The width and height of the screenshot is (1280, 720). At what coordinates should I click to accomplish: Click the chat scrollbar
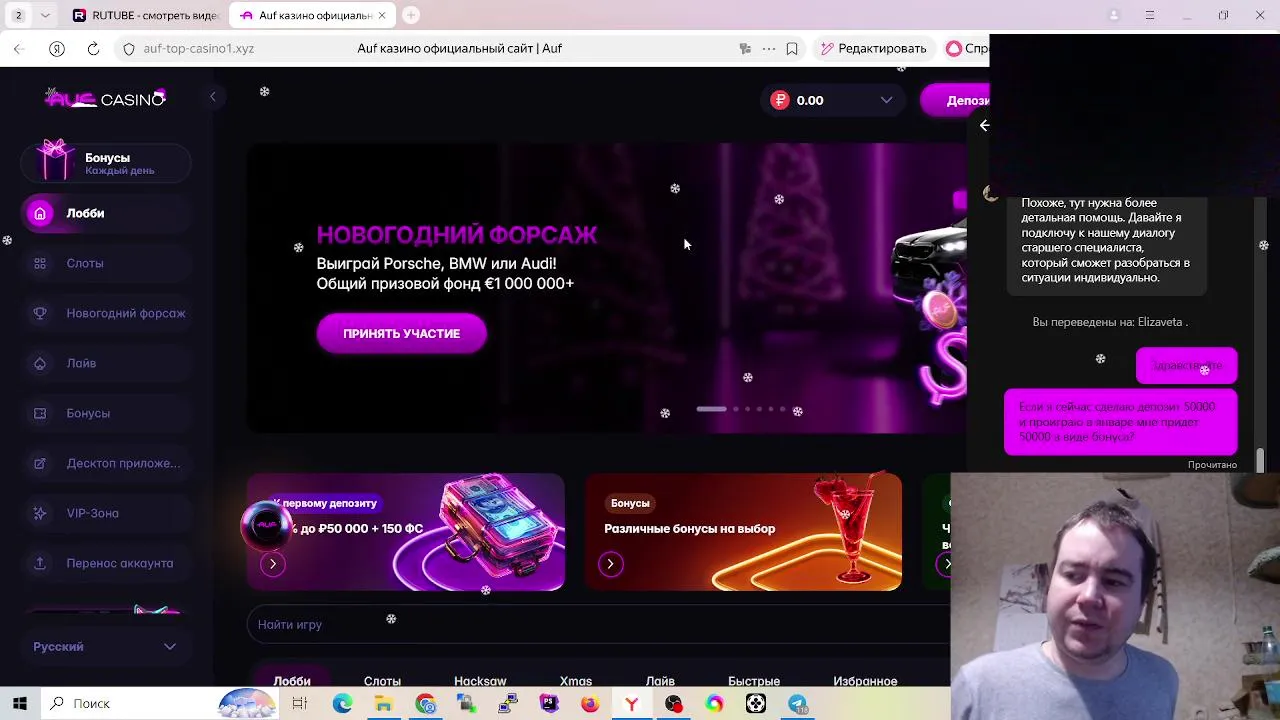click(x=1260, y=459)
